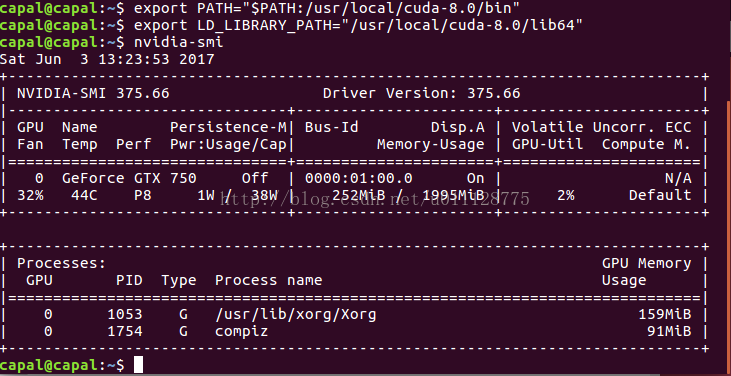Select the fan speed '32%'
This screenshot has height=376, width=731.
[30, 195]
